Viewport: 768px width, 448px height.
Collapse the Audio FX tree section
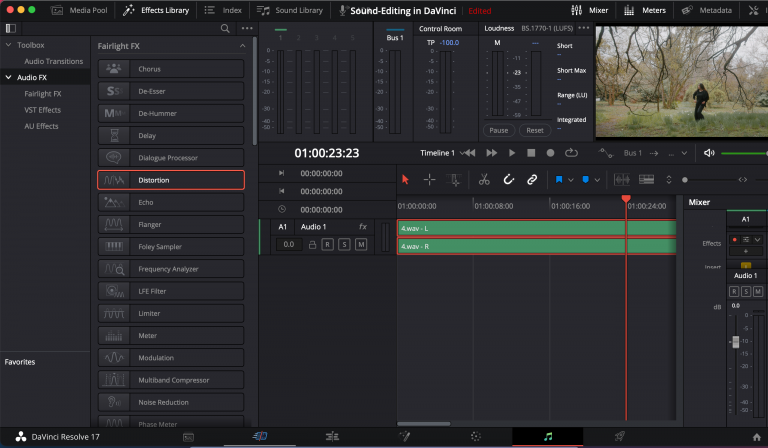[x=8, y=77]
